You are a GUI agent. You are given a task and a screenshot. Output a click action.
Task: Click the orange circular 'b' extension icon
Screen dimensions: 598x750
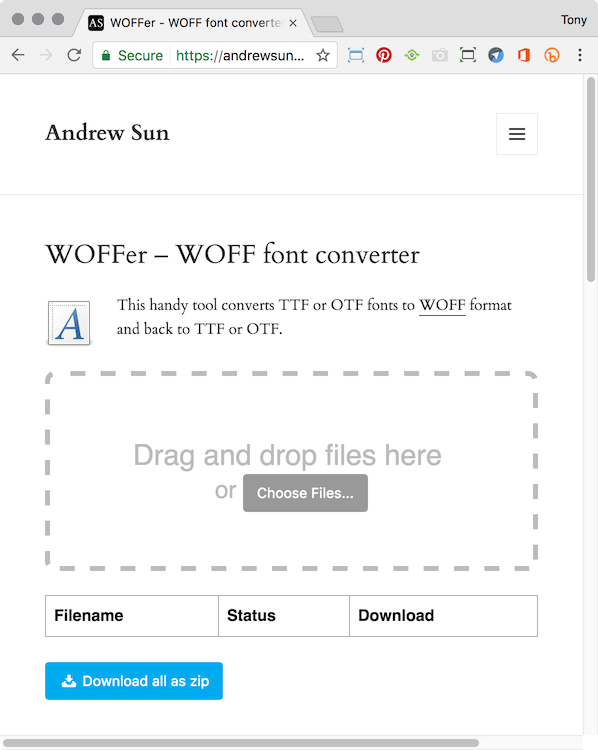pyautogui.click(x=552, y=55)
